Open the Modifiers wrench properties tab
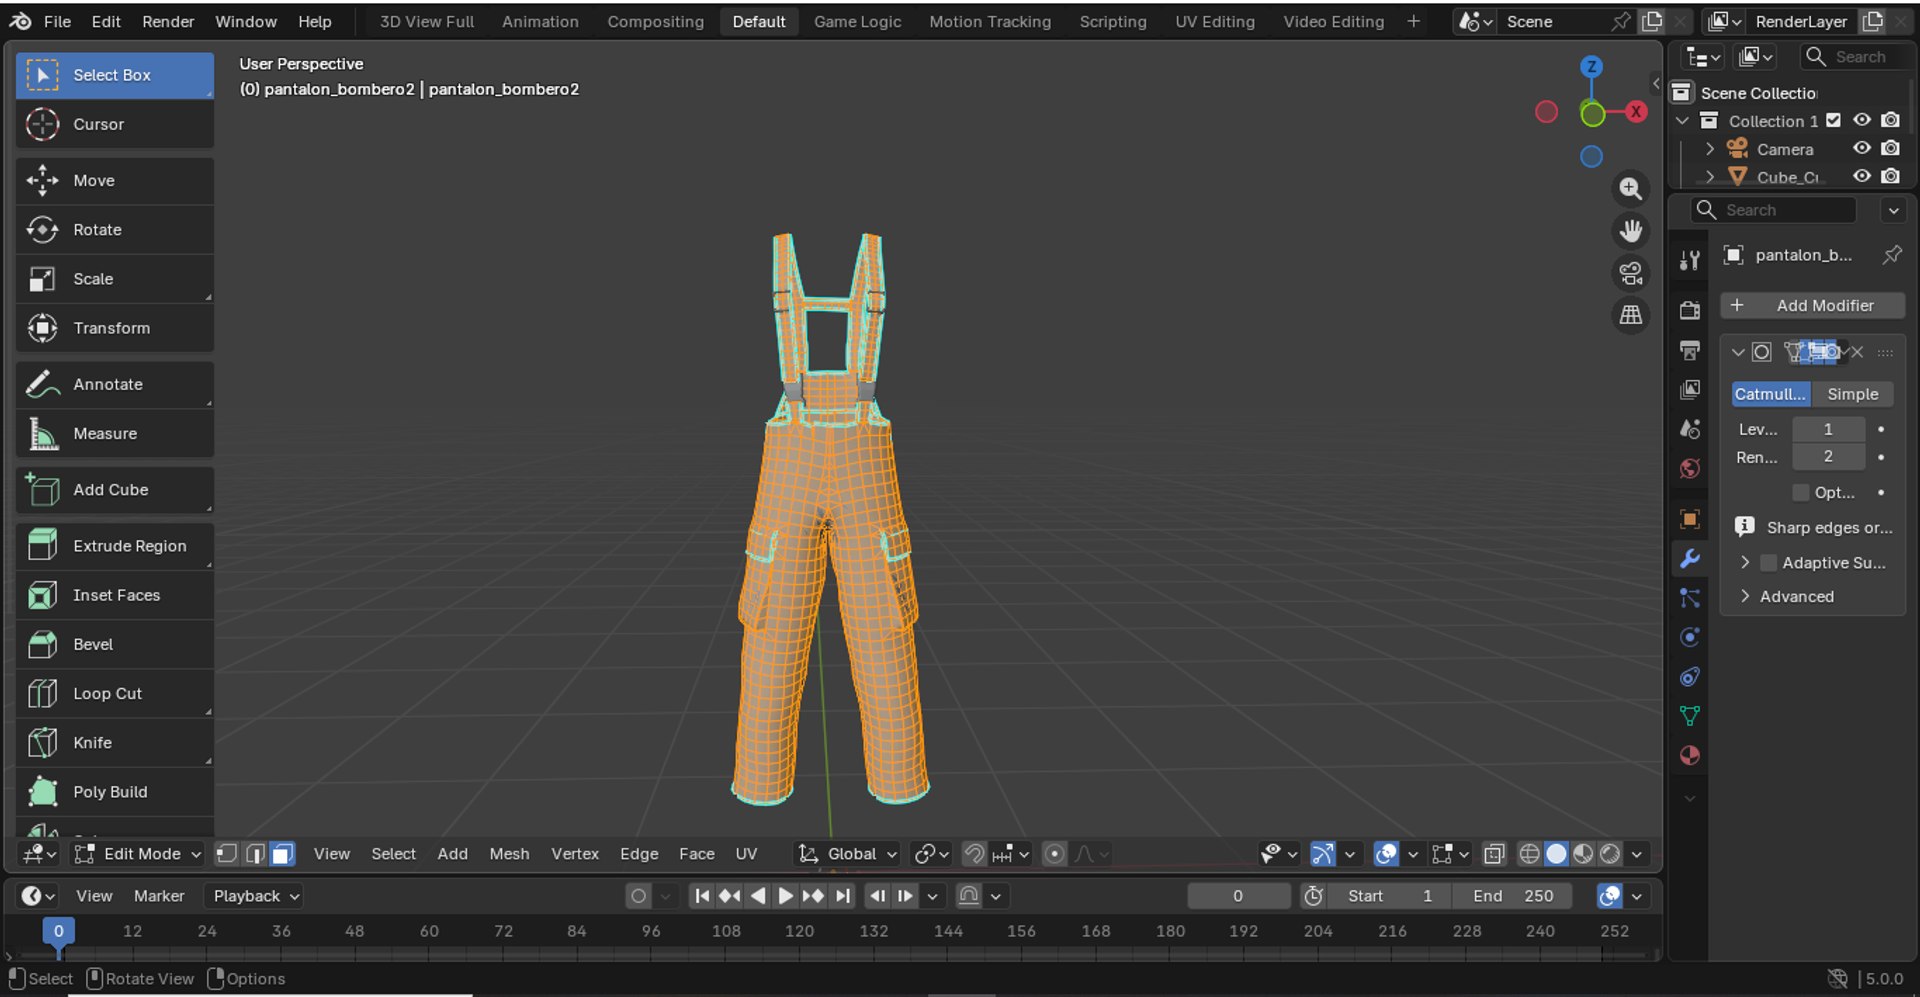Viewport: 1920px width, 997px height. [x=1690, y=559]
